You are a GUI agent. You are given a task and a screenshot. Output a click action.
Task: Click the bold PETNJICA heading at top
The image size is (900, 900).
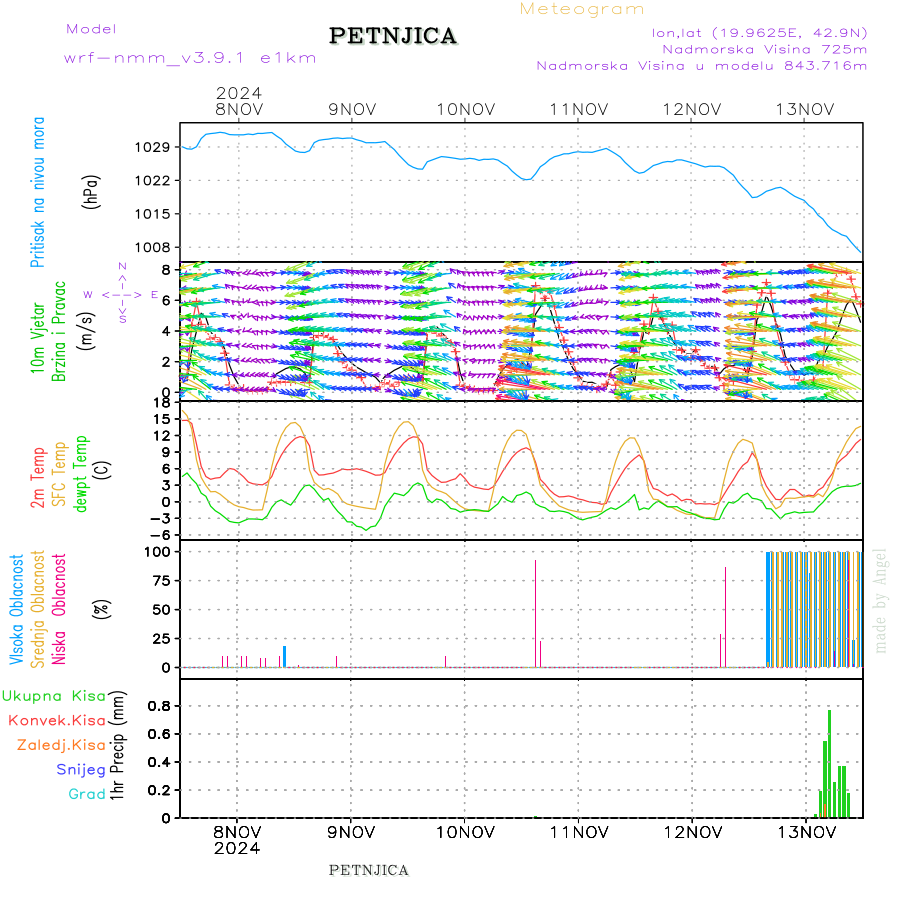393,36
